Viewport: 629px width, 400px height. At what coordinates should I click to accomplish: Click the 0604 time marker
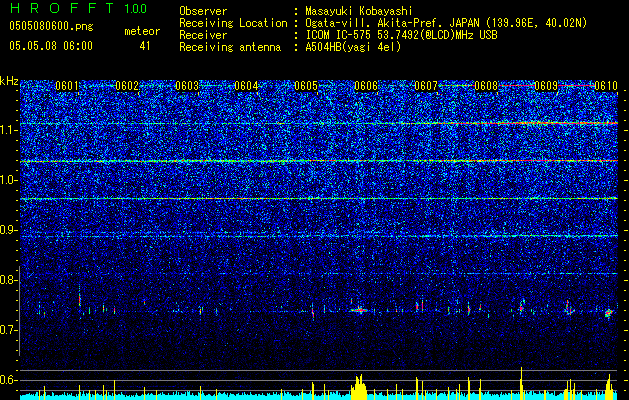[x=246, y=86]
